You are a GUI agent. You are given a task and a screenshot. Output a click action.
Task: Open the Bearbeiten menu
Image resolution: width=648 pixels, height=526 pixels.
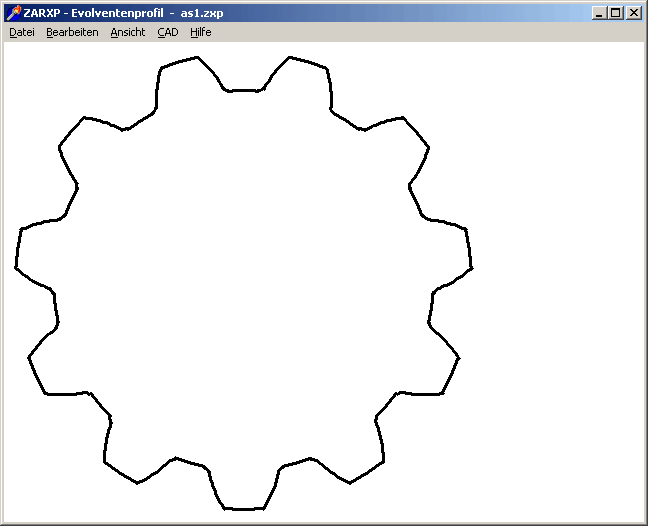click(72, 32)
